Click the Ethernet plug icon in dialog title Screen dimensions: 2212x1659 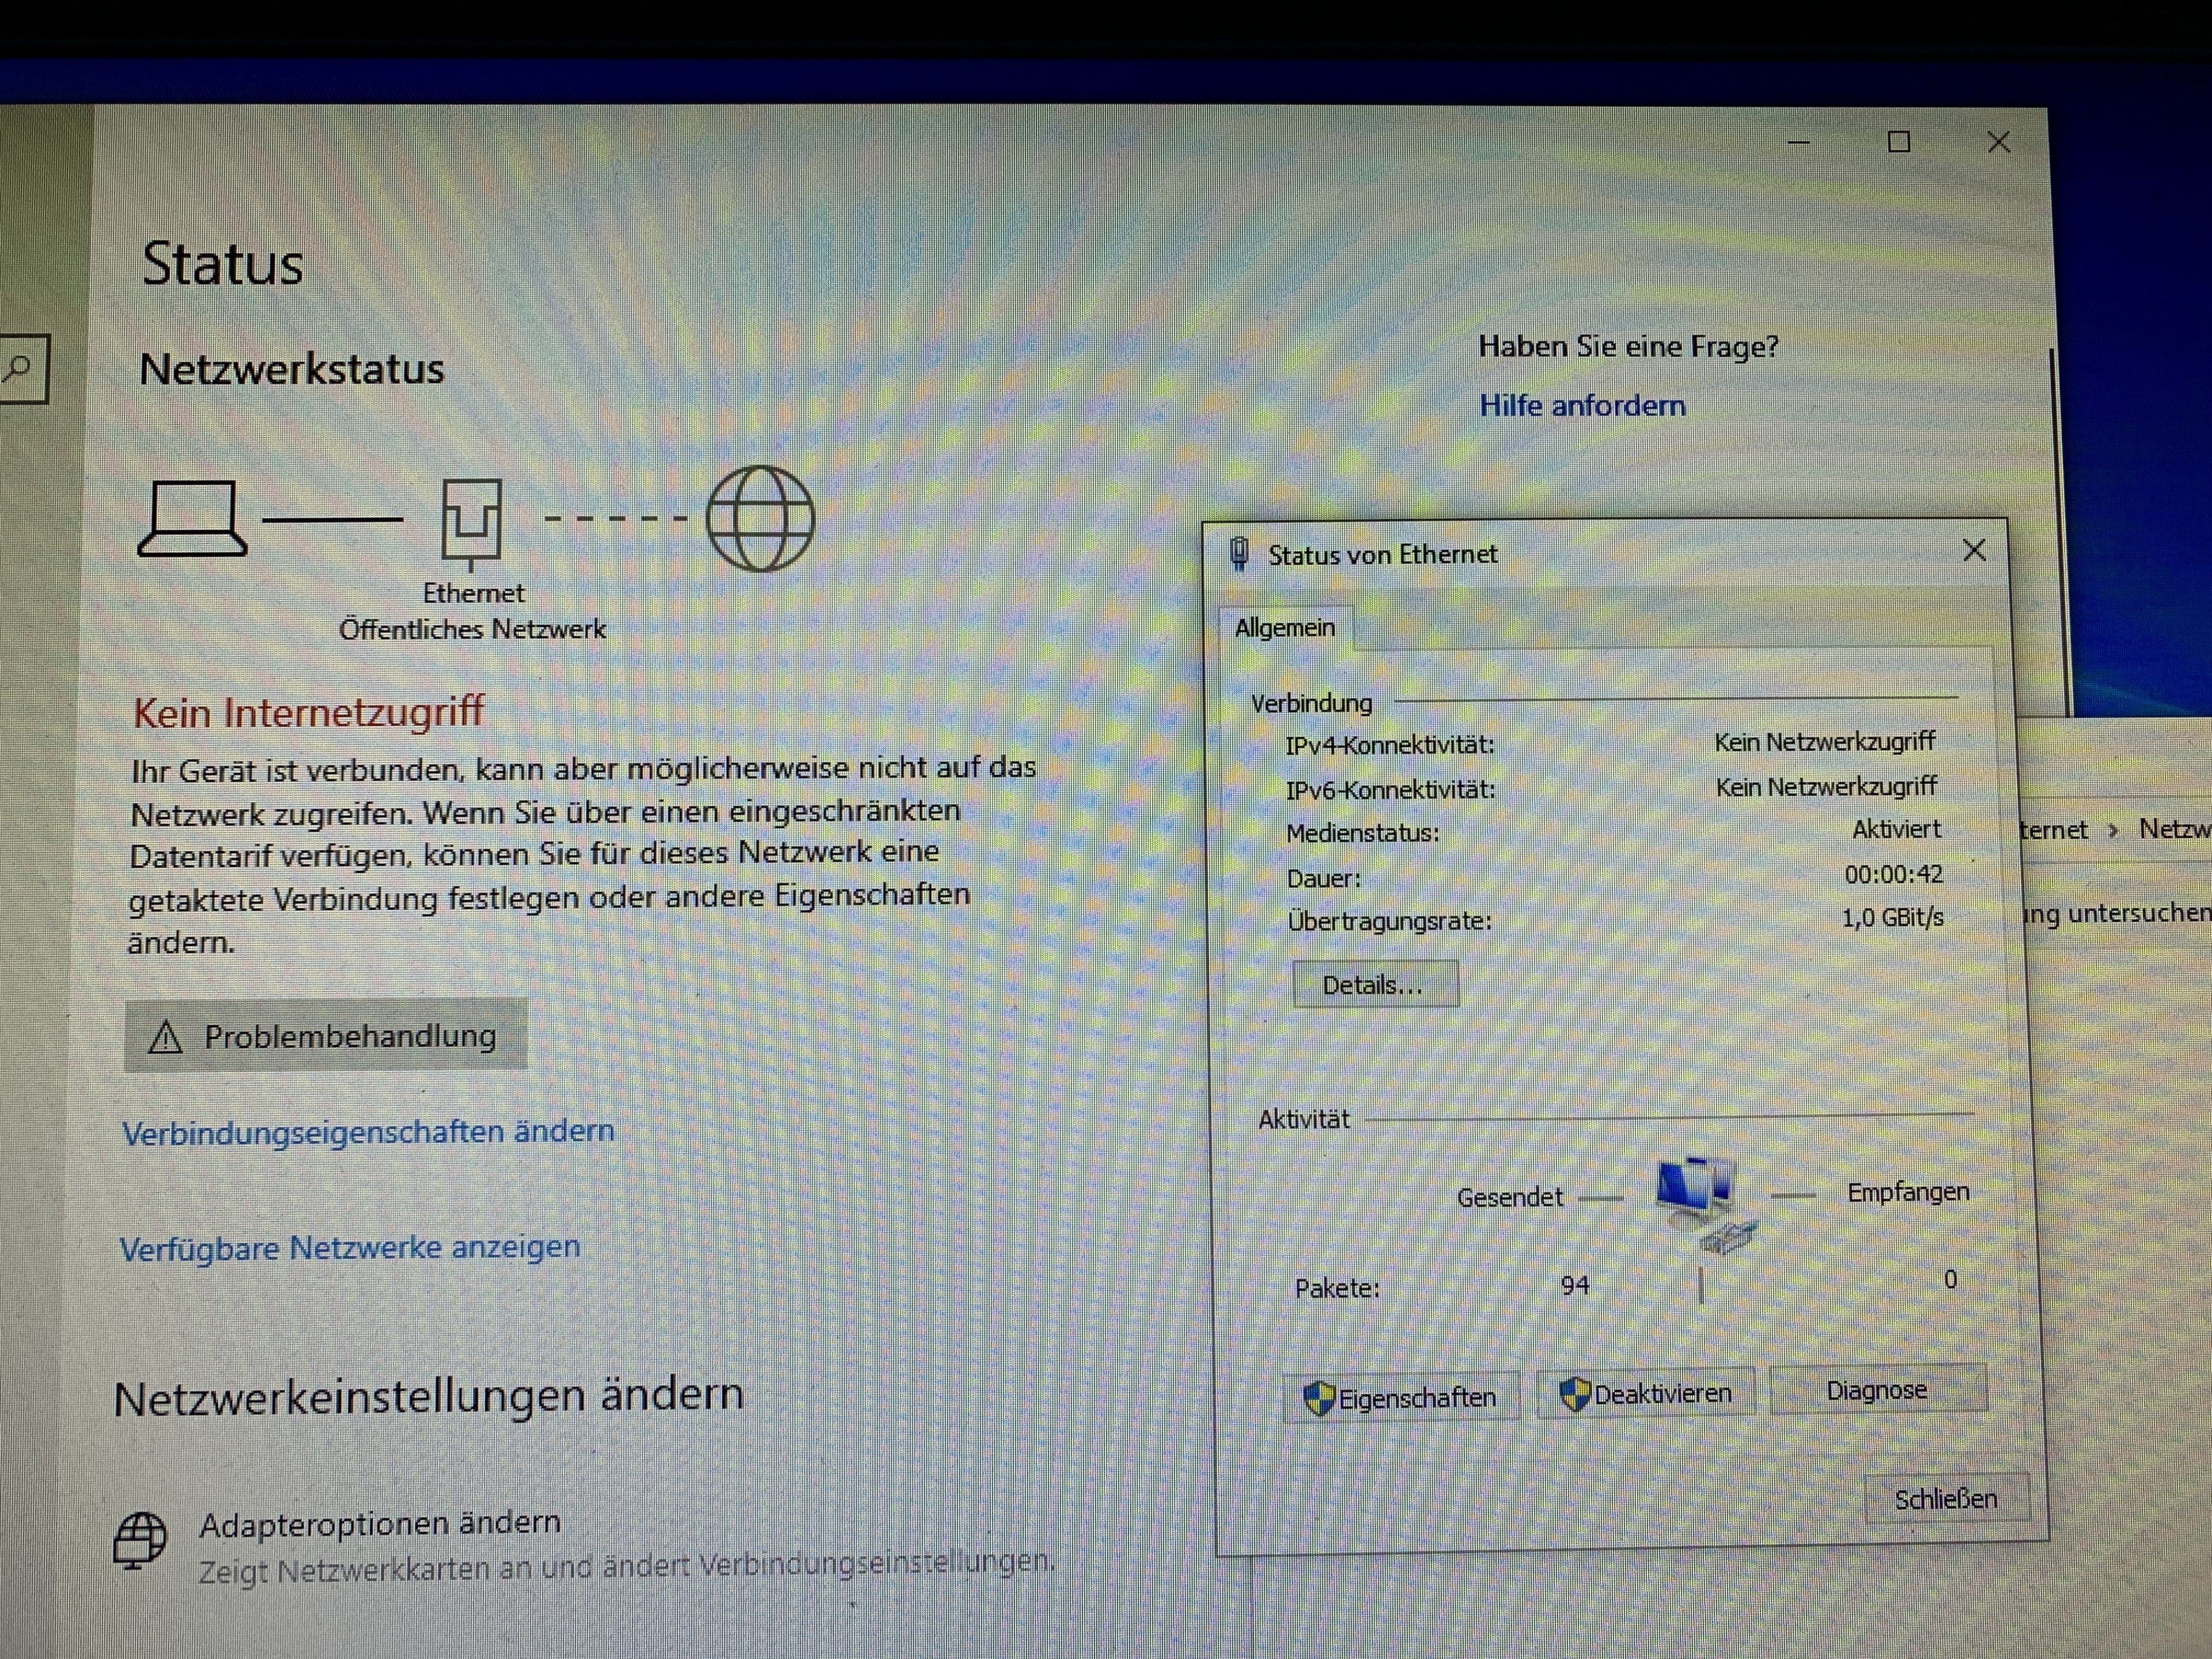1239,554
